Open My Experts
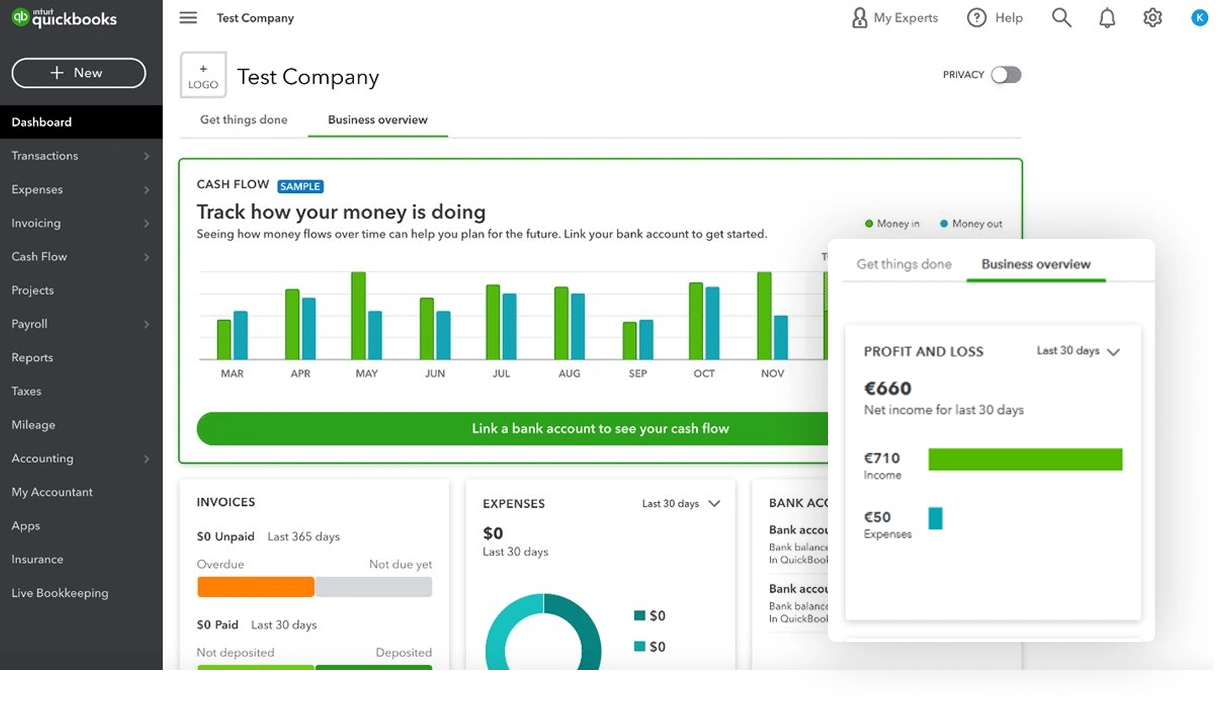Screen dimensions: 1222x713 [x=894, y=18]
